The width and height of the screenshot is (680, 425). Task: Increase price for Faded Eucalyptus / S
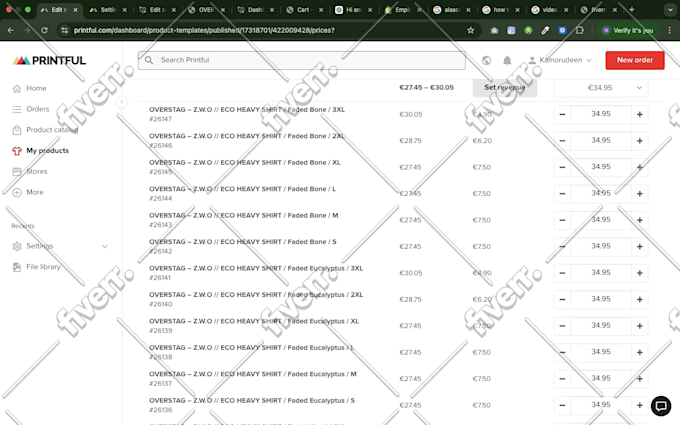point(640,405)
